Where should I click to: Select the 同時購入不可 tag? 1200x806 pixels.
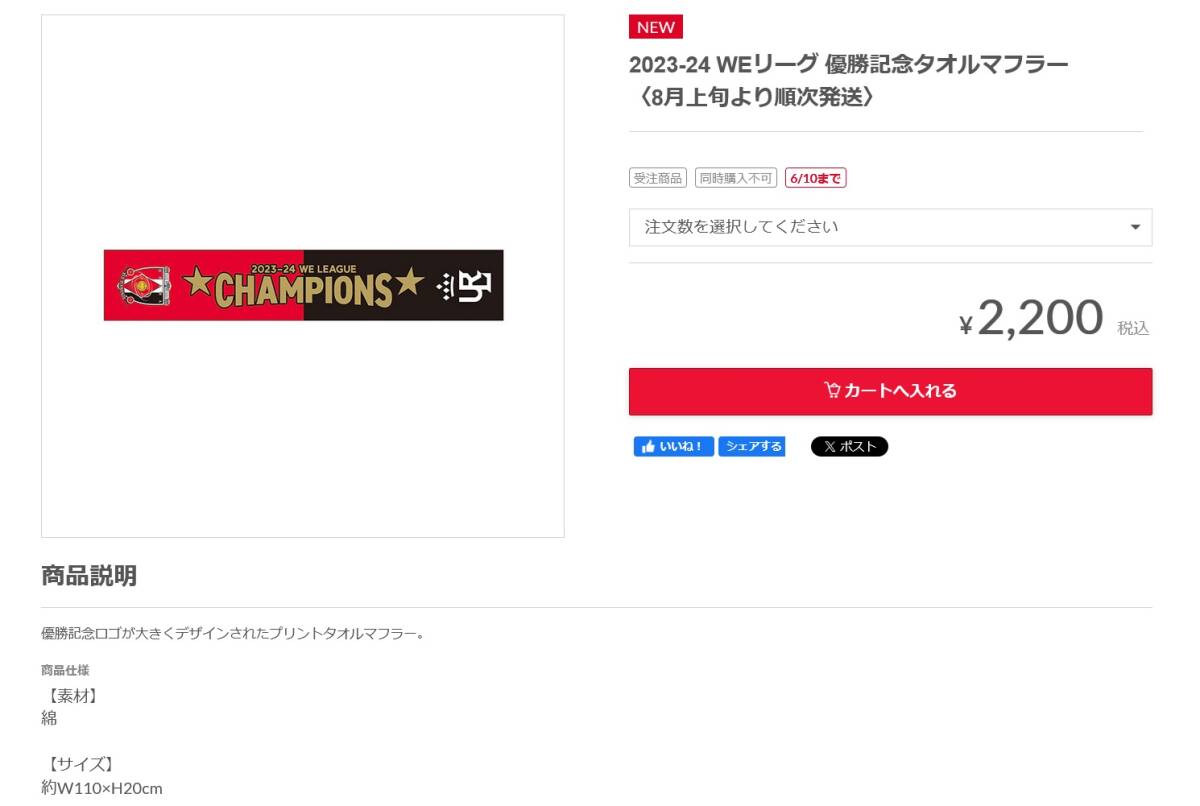[x=735, y=178]
